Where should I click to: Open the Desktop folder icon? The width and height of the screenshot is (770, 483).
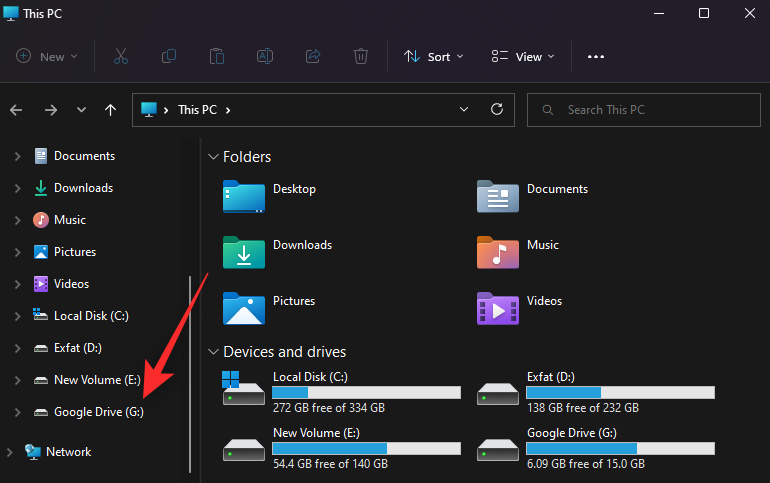[244, 196]
